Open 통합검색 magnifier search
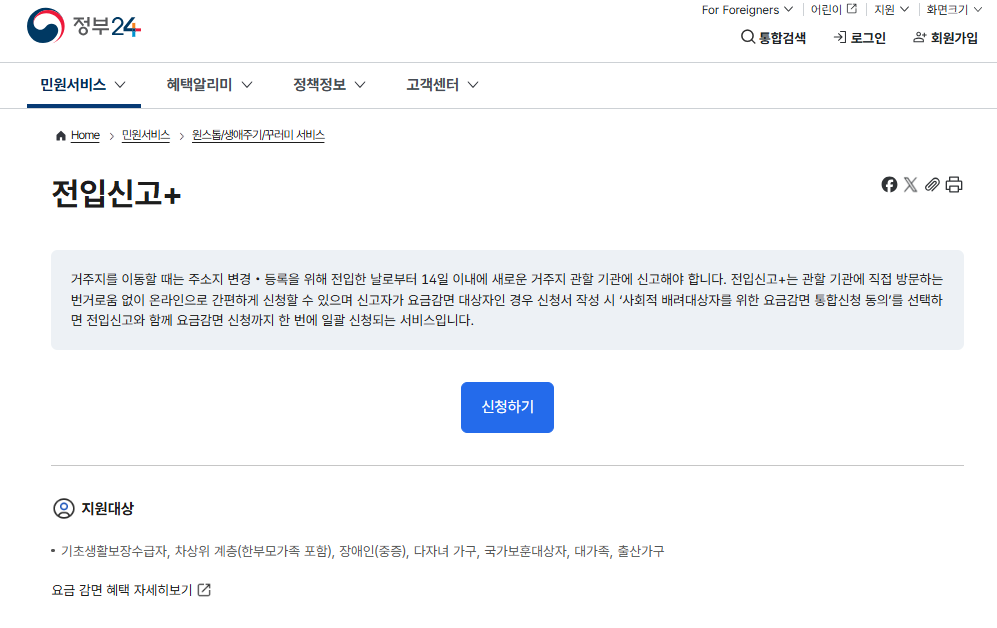Screen dimensions: 997x628 (773, 38)
